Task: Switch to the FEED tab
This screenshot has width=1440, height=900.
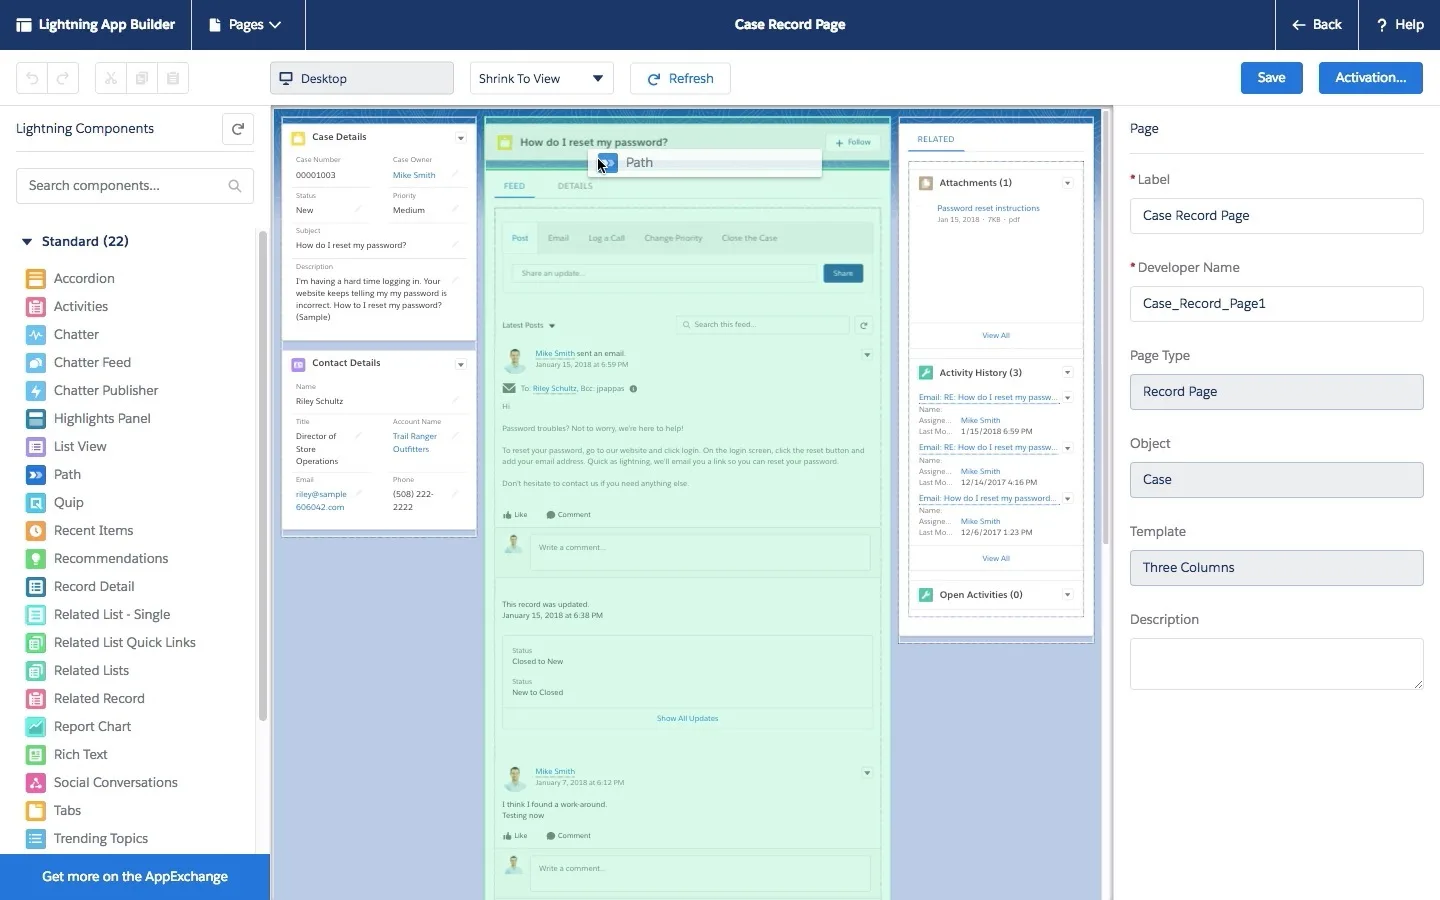Action: tap(514, 186)
